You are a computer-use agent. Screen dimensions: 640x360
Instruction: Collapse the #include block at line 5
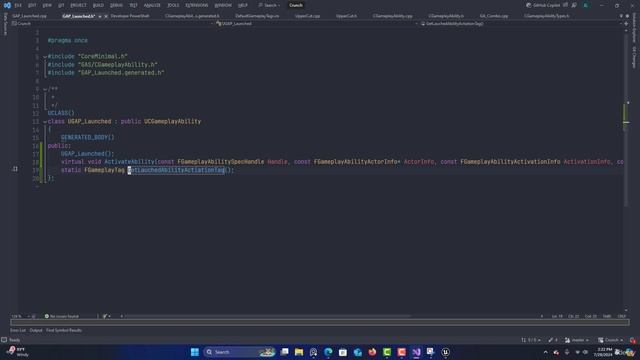(x=45, y=57)
